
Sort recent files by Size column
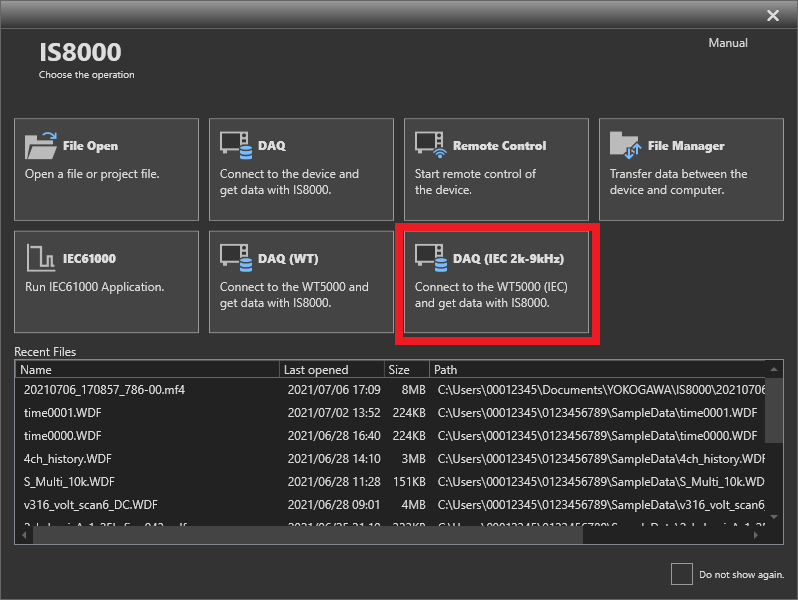click(406, 370)
